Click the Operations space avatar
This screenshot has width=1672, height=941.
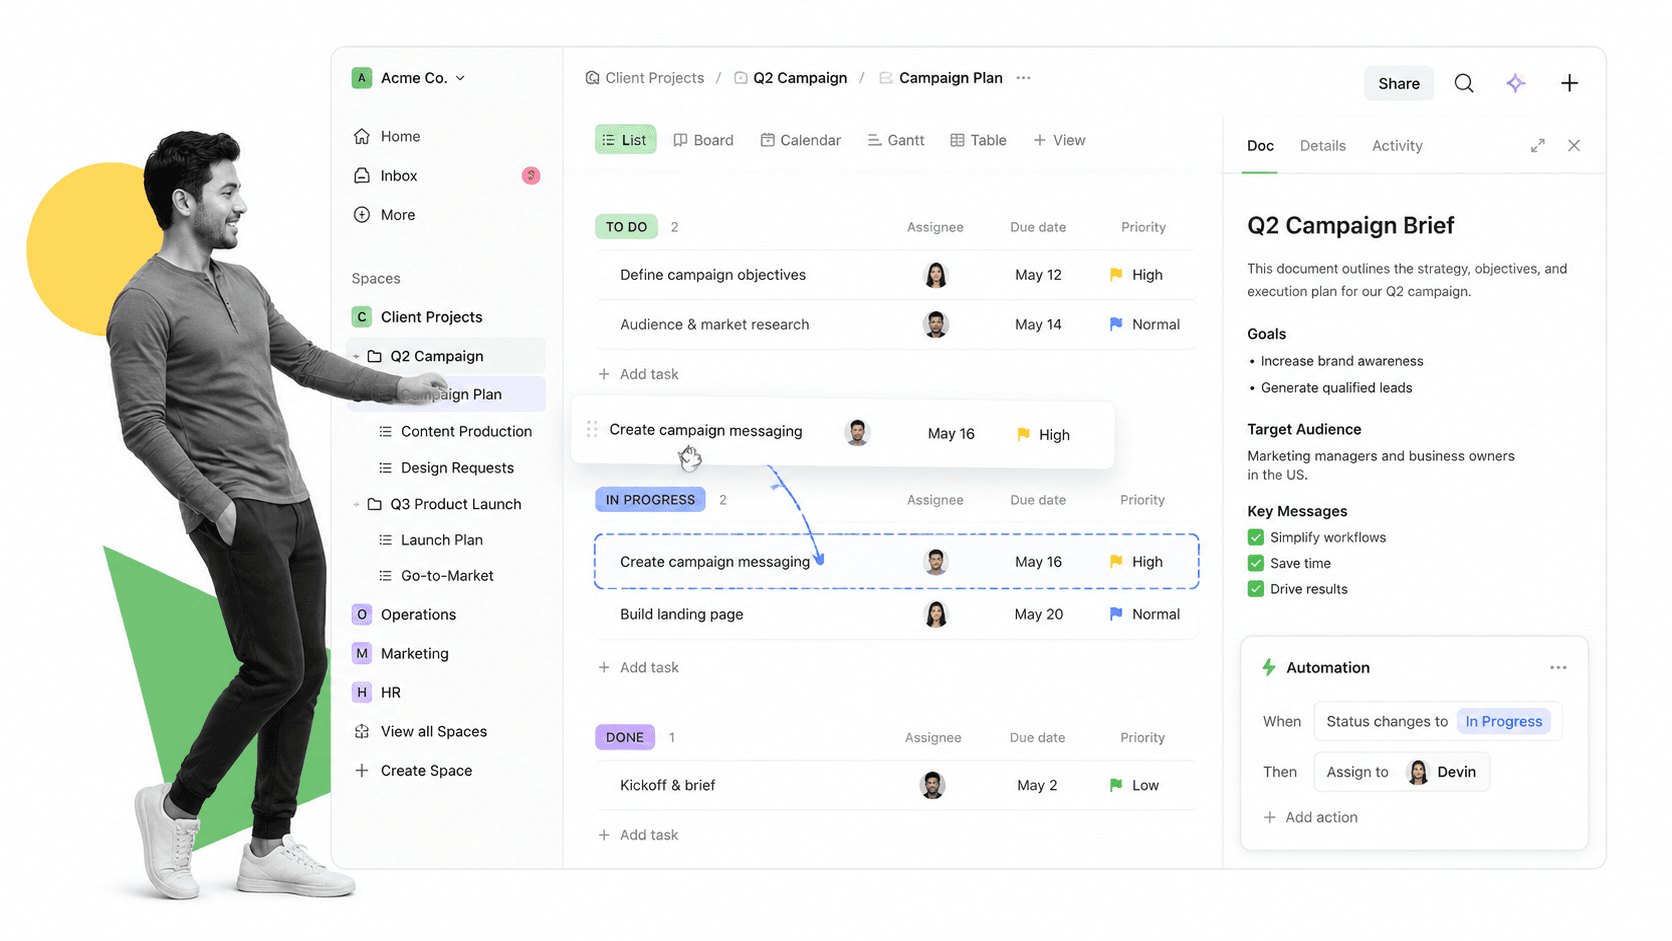(362, 614)
